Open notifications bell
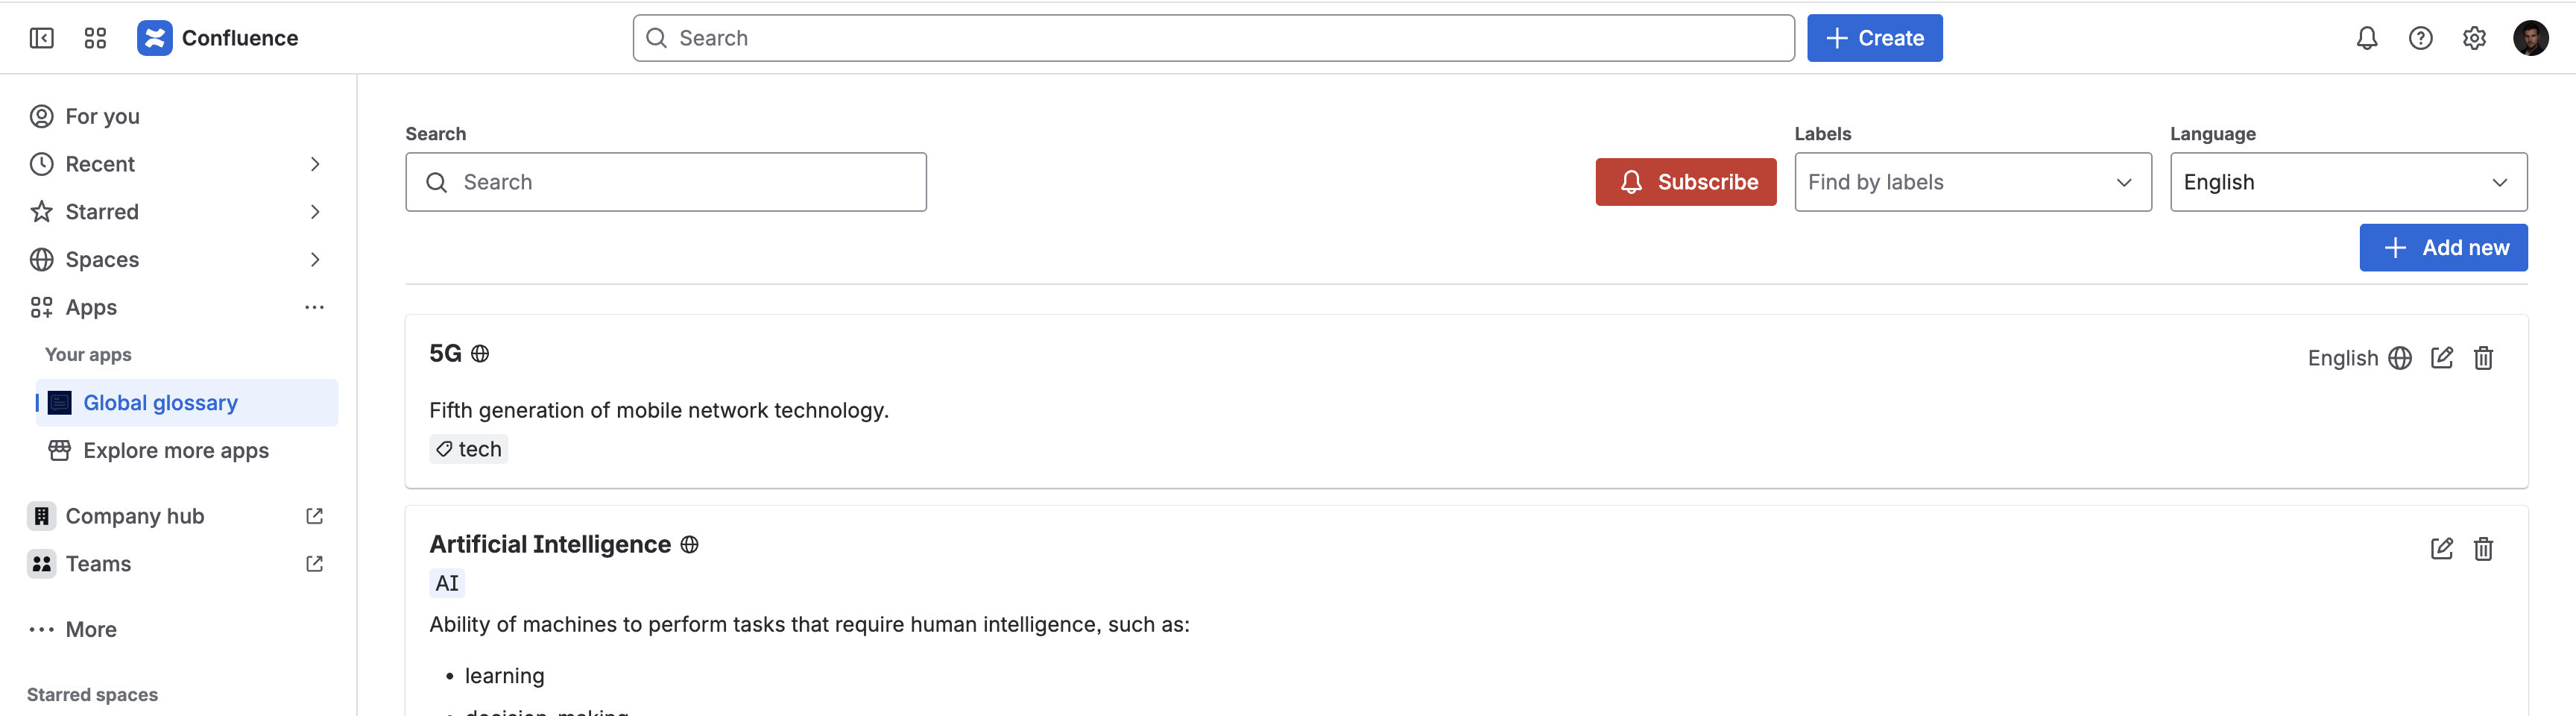 2368,37
